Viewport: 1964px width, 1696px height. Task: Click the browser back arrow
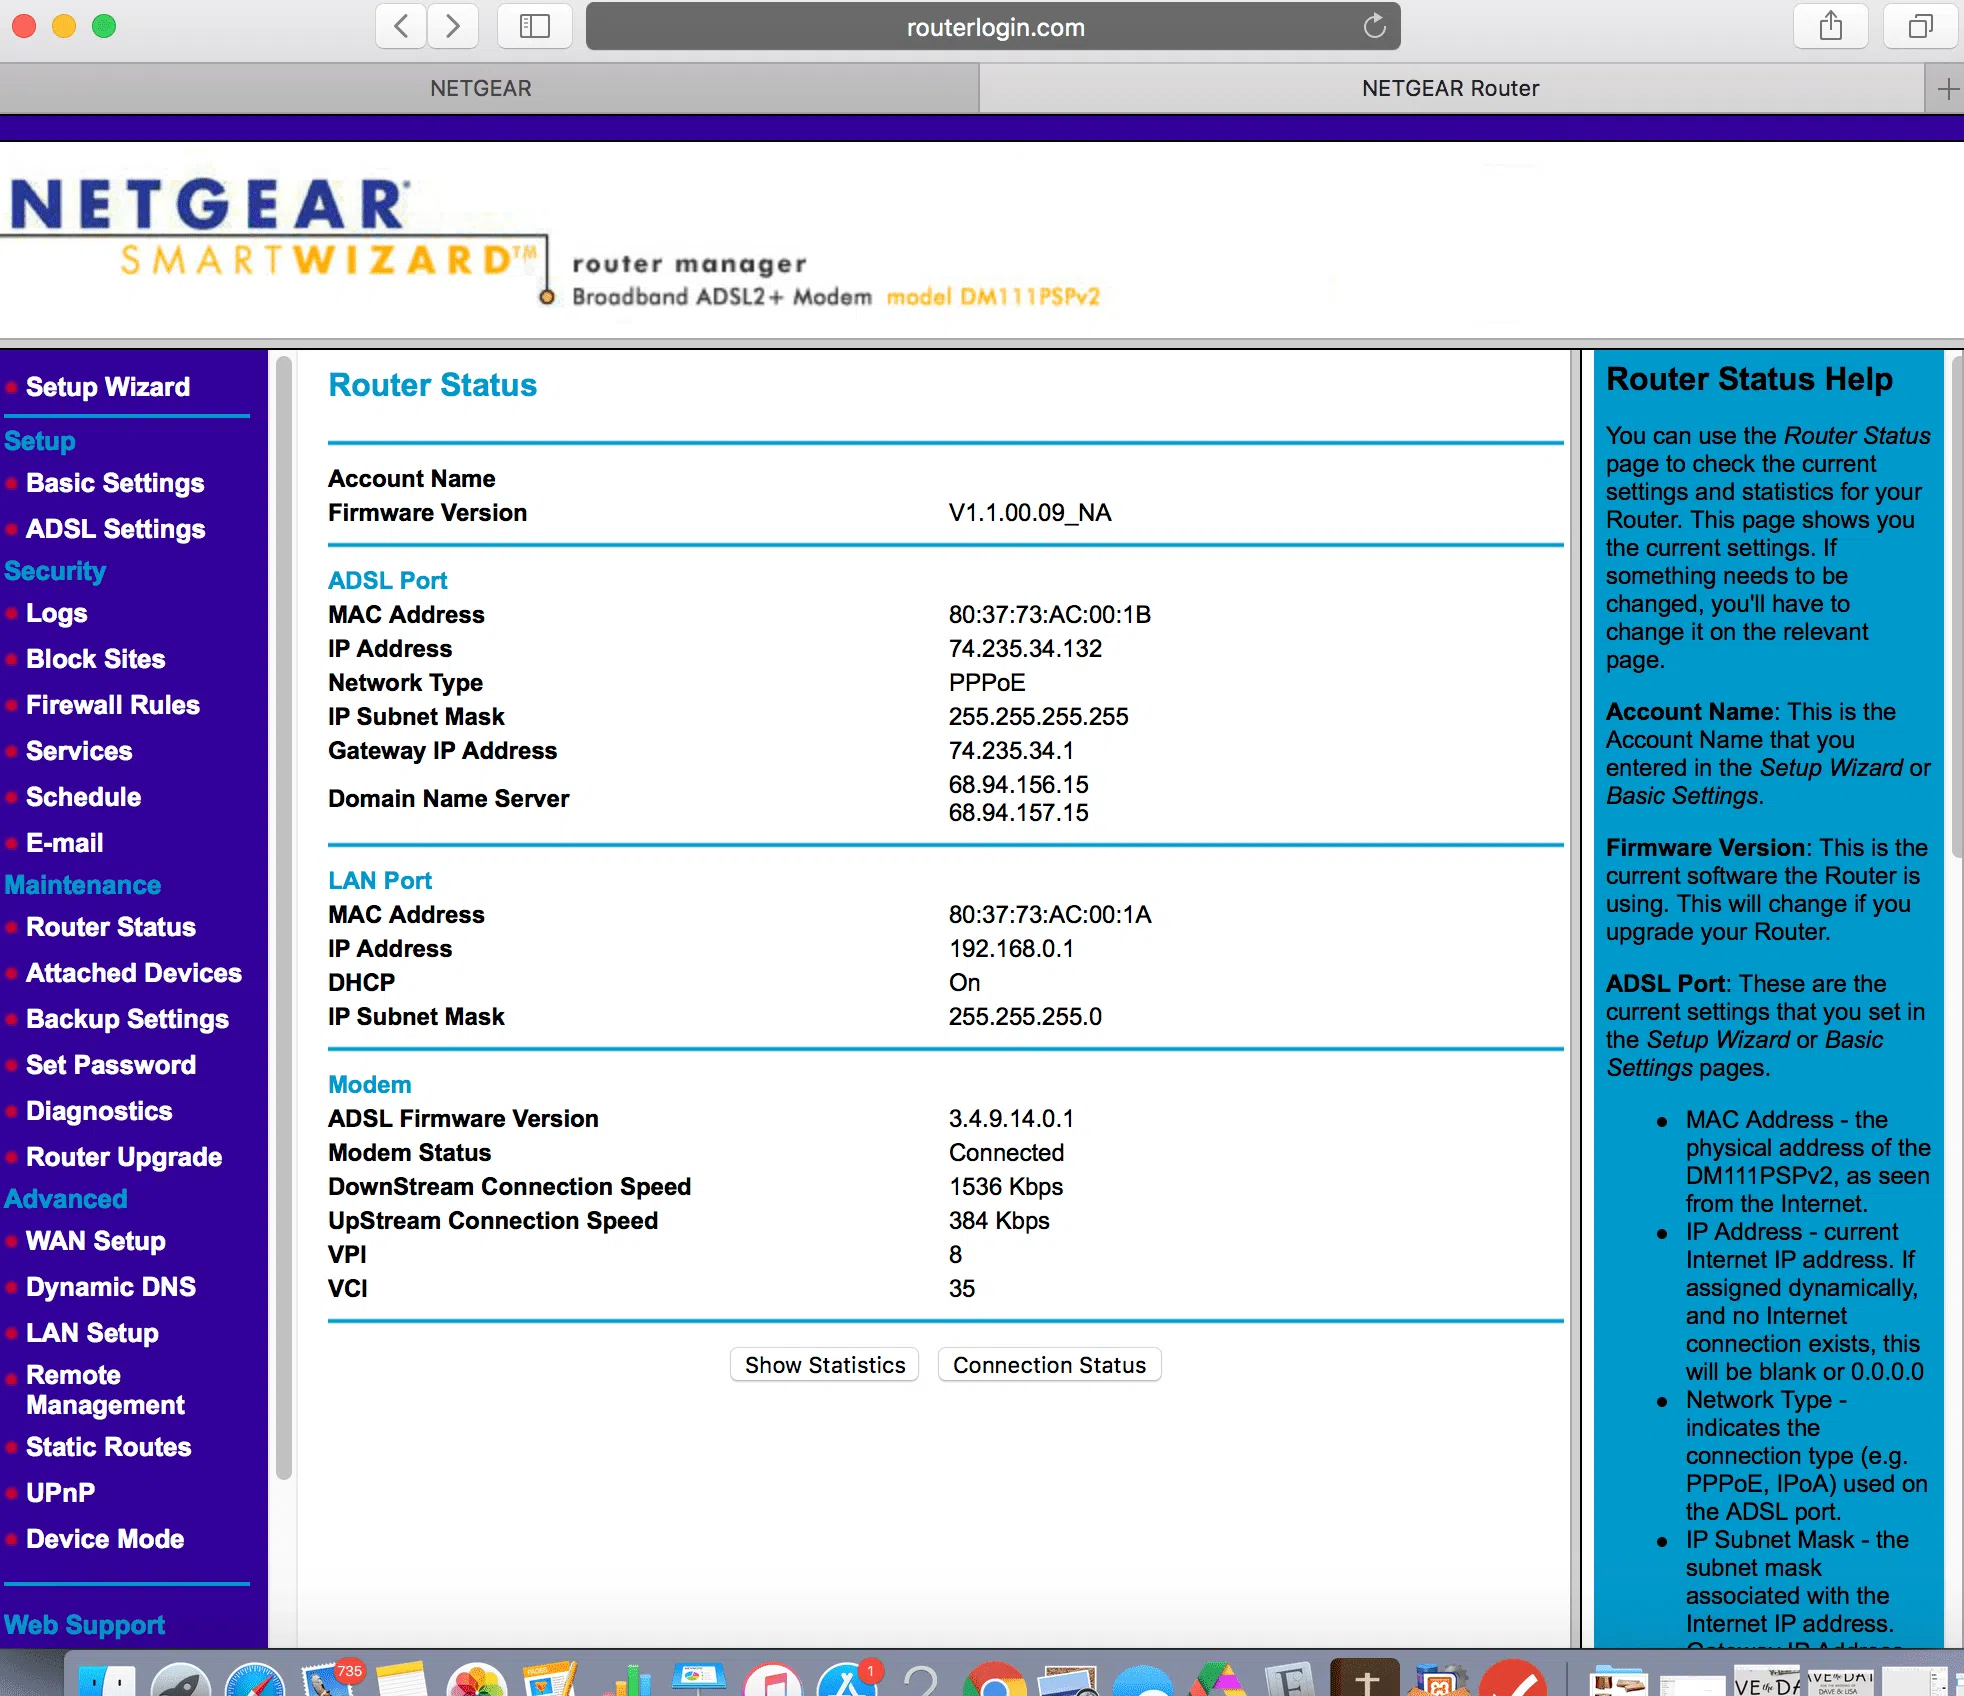point(401,26)
